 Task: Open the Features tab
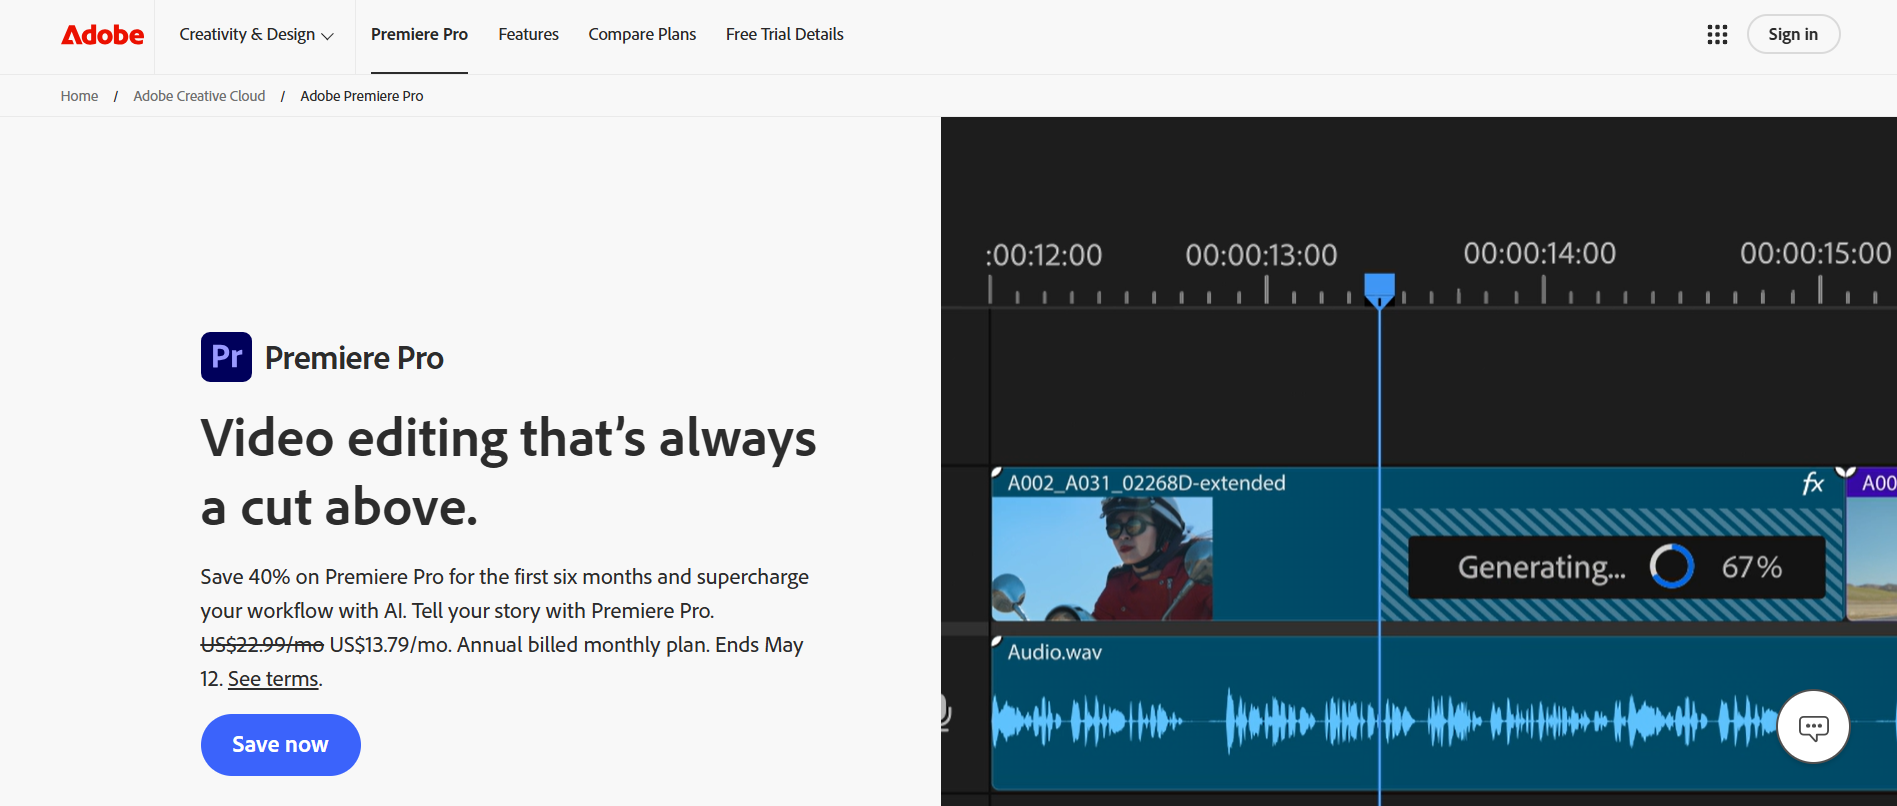coord(528,35)
